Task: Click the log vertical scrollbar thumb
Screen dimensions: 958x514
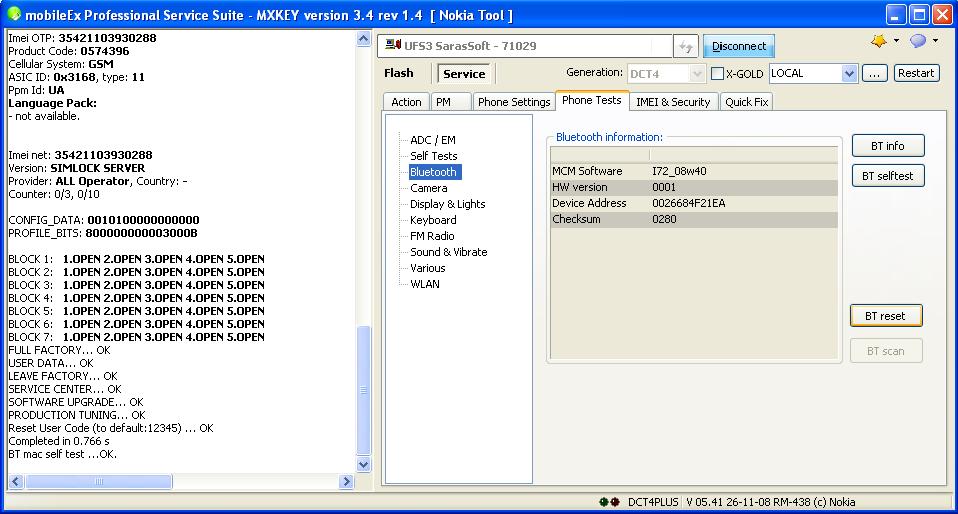Action: coord(364,390)
